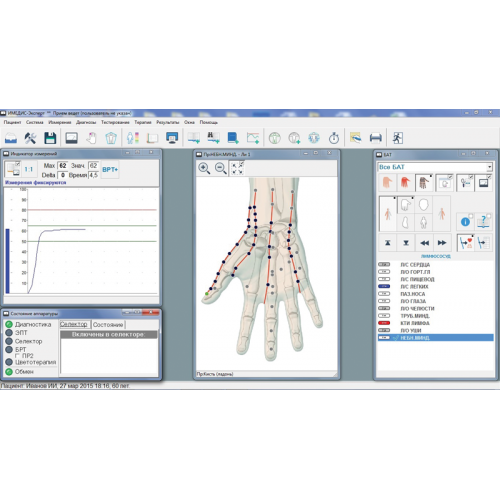Switch to the Состояние tab

coord(108,325)
